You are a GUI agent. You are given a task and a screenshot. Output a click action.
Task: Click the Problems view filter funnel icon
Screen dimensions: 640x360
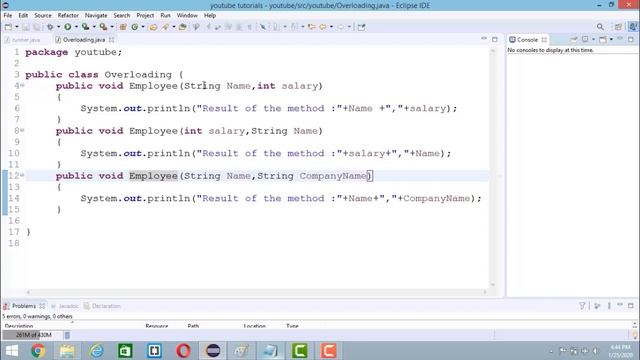[582, 305]
